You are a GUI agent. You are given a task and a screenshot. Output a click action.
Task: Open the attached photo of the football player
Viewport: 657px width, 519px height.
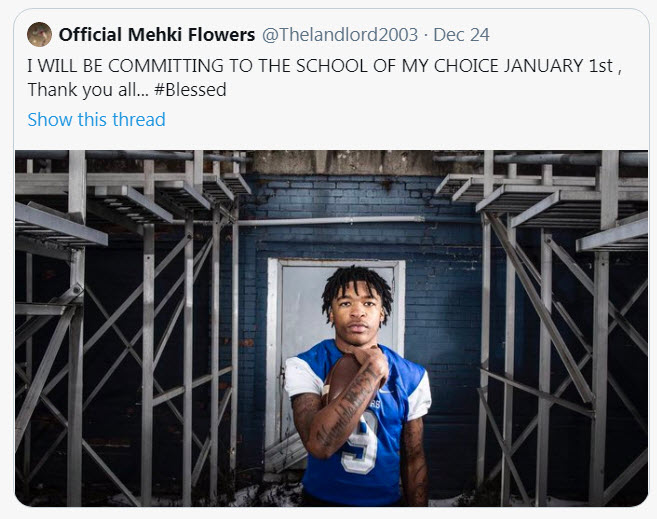pos(330,328)
